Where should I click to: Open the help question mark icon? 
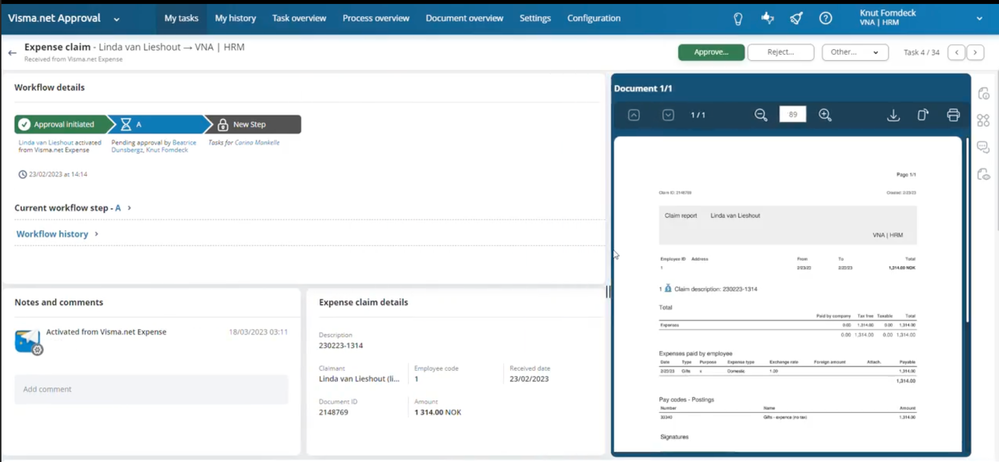click(826, 18)
